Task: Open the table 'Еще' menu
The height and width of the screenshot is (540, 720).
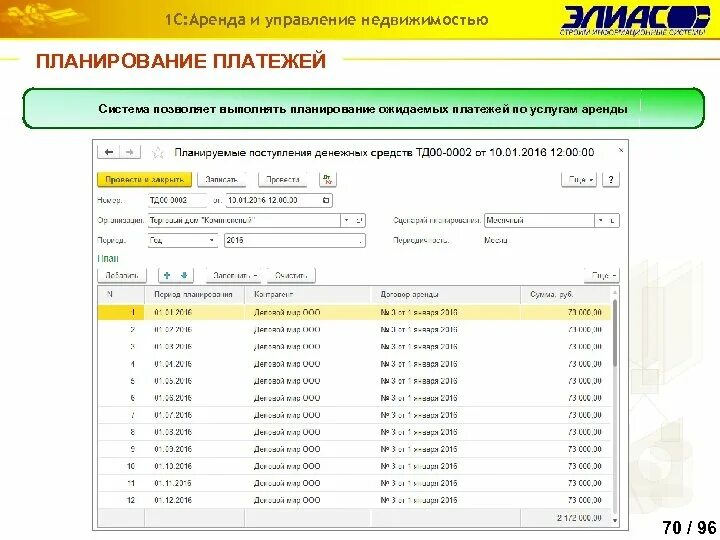Action: tap(602, 276)
